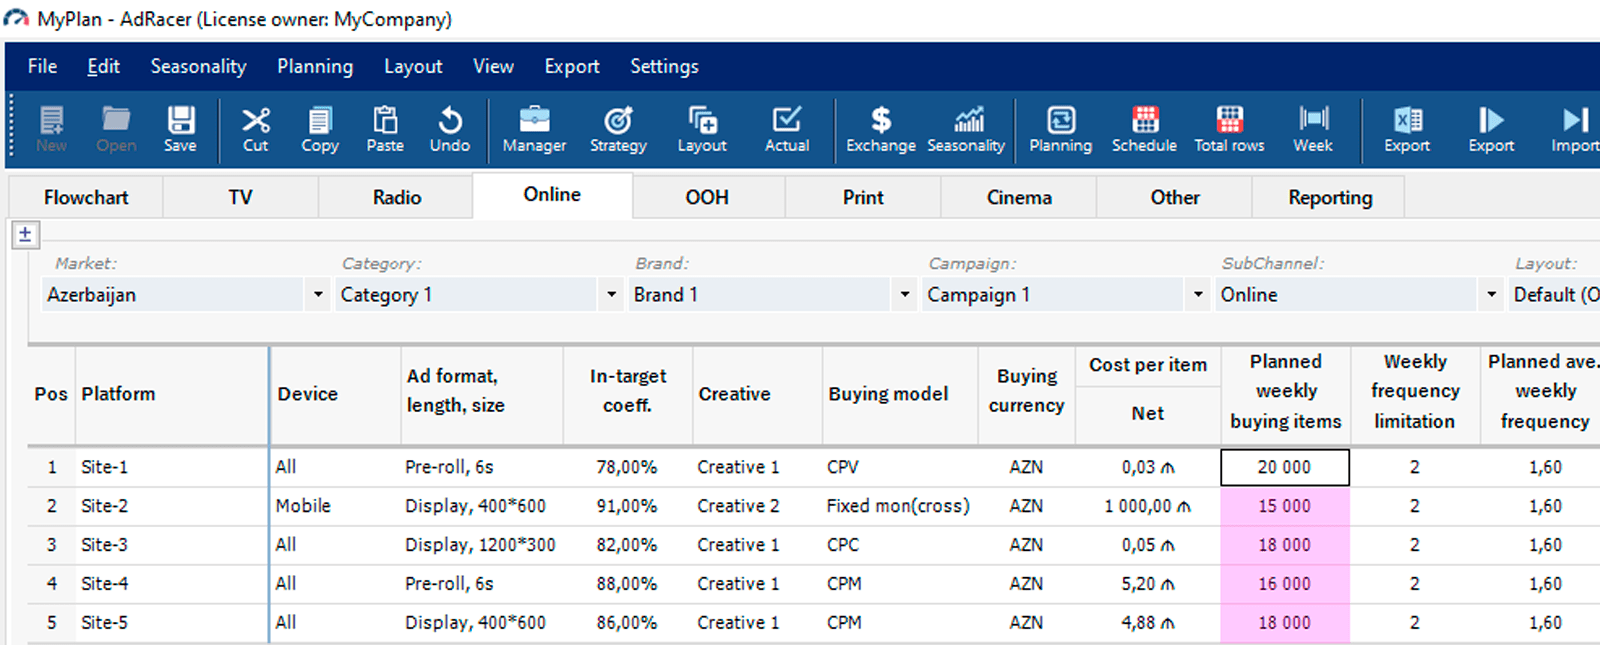Click the Fixed mon(cross) buying model cell
The width and height of the screenshot is (1600, 645).
pos(899,506)
